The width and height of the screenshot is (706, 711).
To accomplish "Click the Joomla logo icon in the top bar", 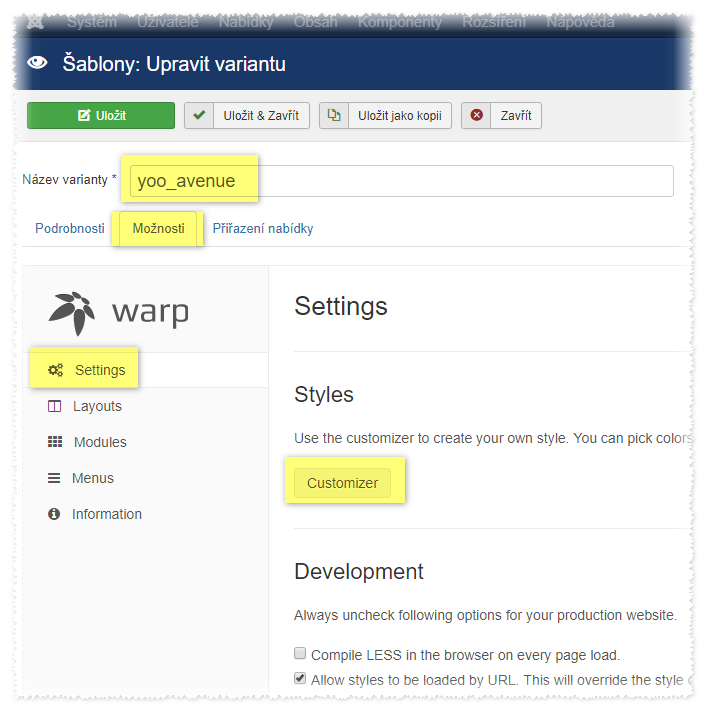I will click(35, 21).
